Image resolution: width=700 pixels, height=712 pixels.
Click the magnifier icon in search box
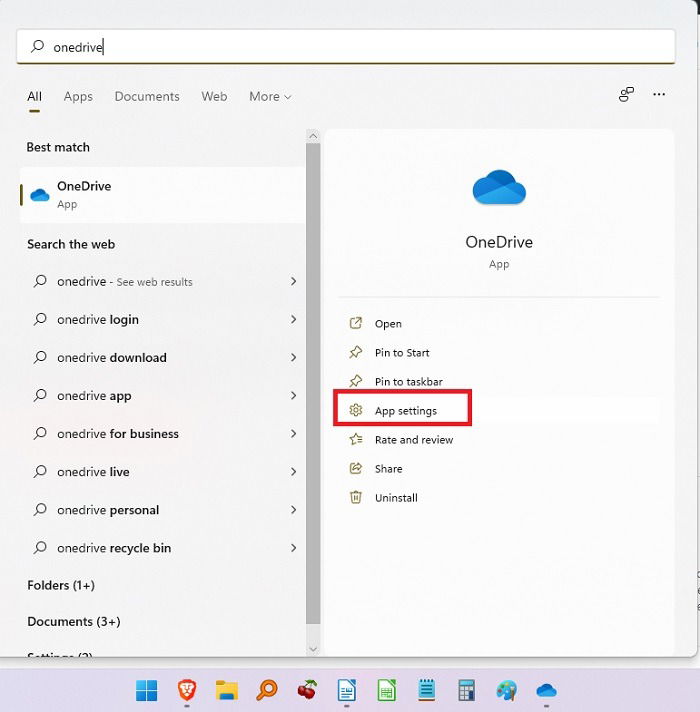point(38,46)
